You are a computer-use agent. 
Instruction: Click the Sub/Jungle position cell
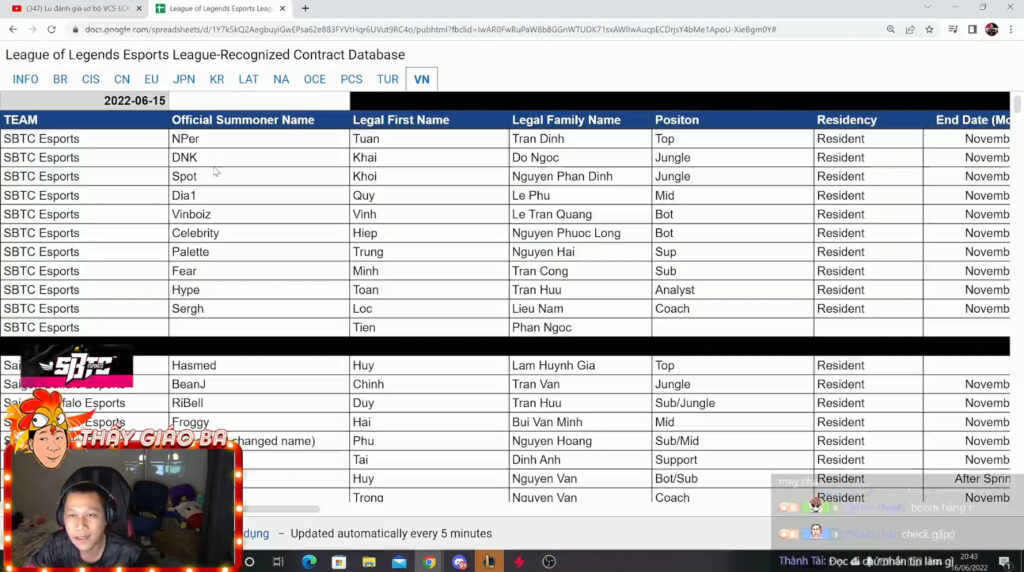coord(733,404)
